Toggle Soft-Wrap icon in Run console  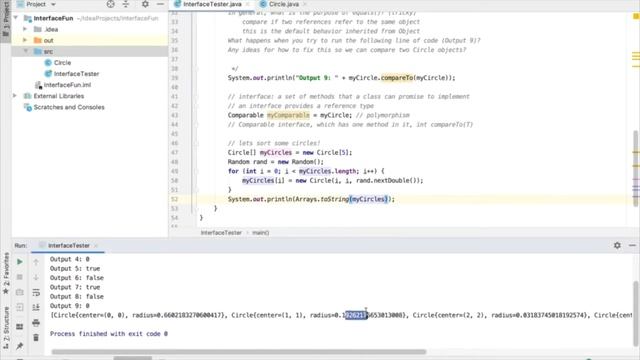tap(36, 293)
